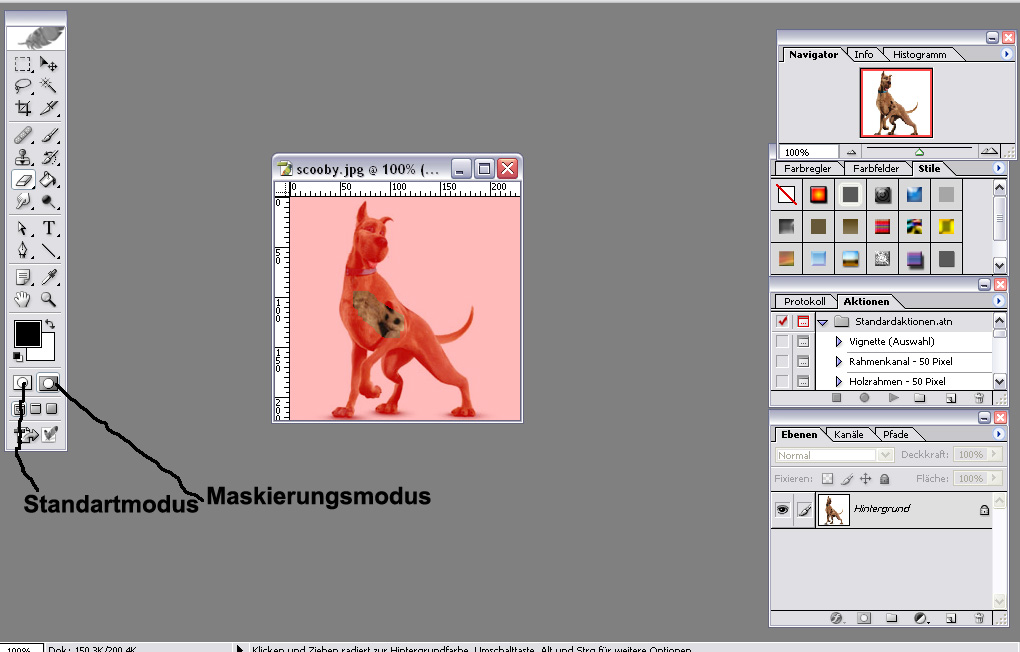Collapse the Standardaktionen.atn action set
1020x652 pixels.
(x=823, y=322)
